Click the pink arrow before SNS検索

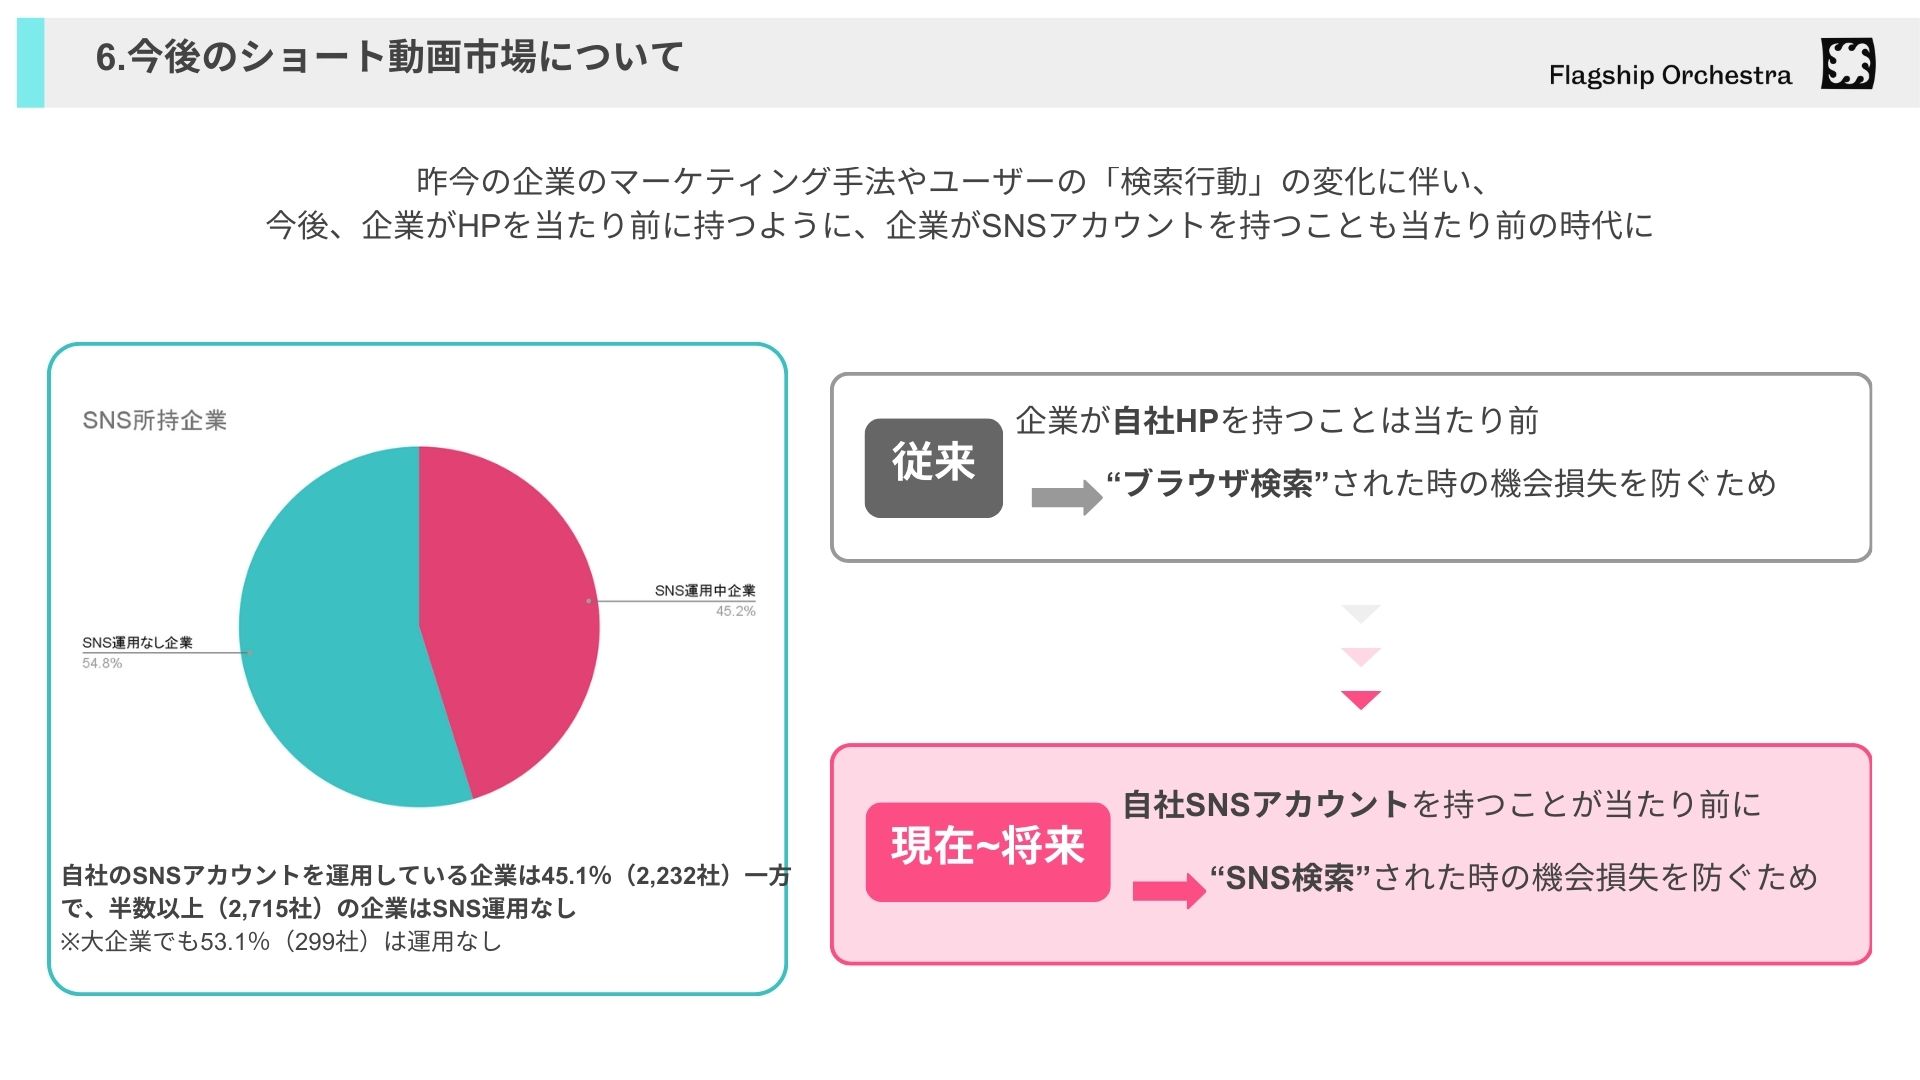coord(1169,890)
